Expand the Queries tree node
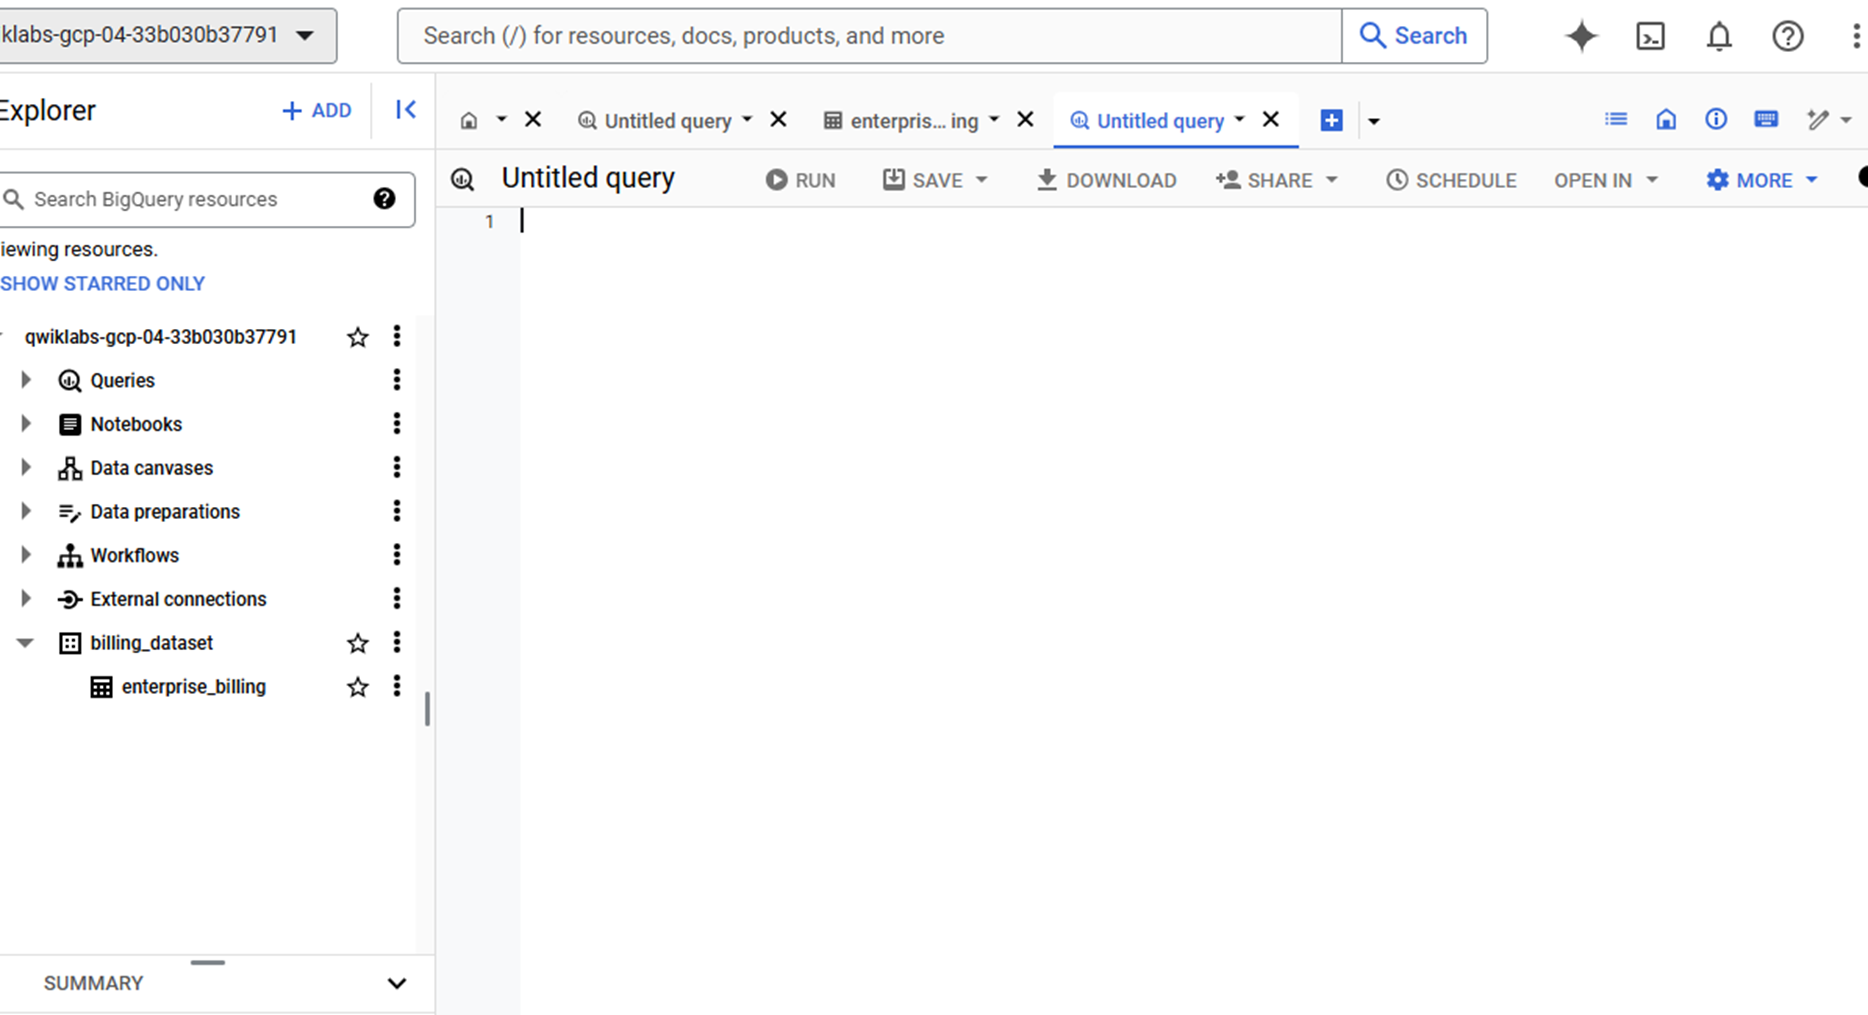The width and height of the screenshot is (1868, 1015). [26, 380]
